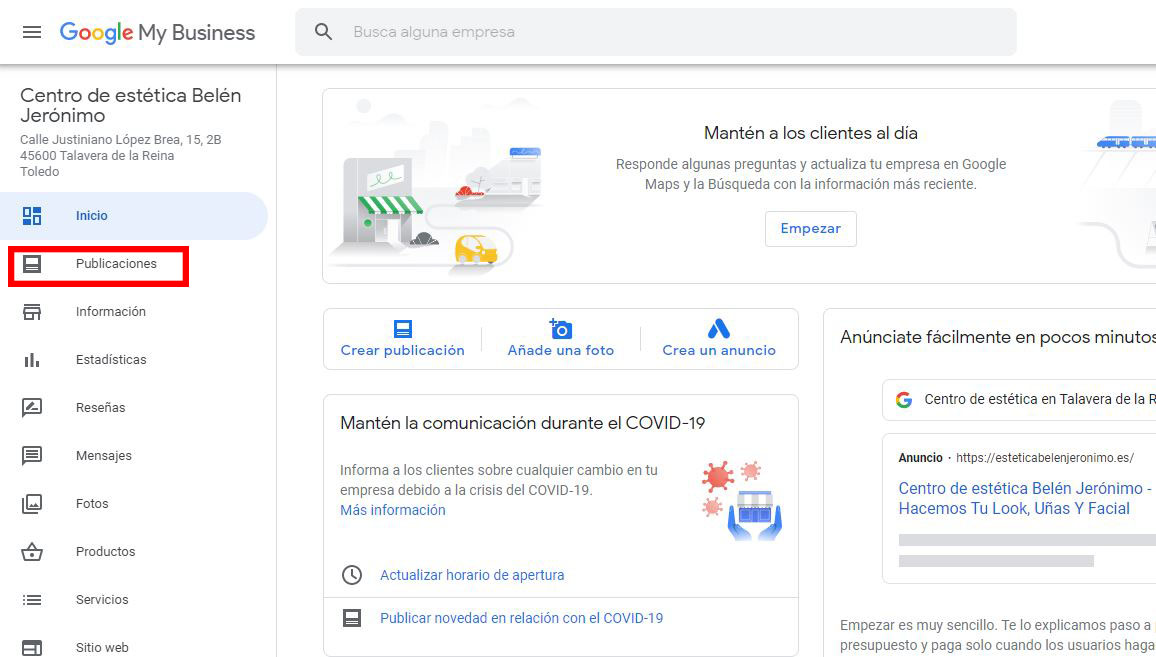Click the camera Añade una foto icon
The height and width of the screenshot is (657, 1156).
(560, 328)
